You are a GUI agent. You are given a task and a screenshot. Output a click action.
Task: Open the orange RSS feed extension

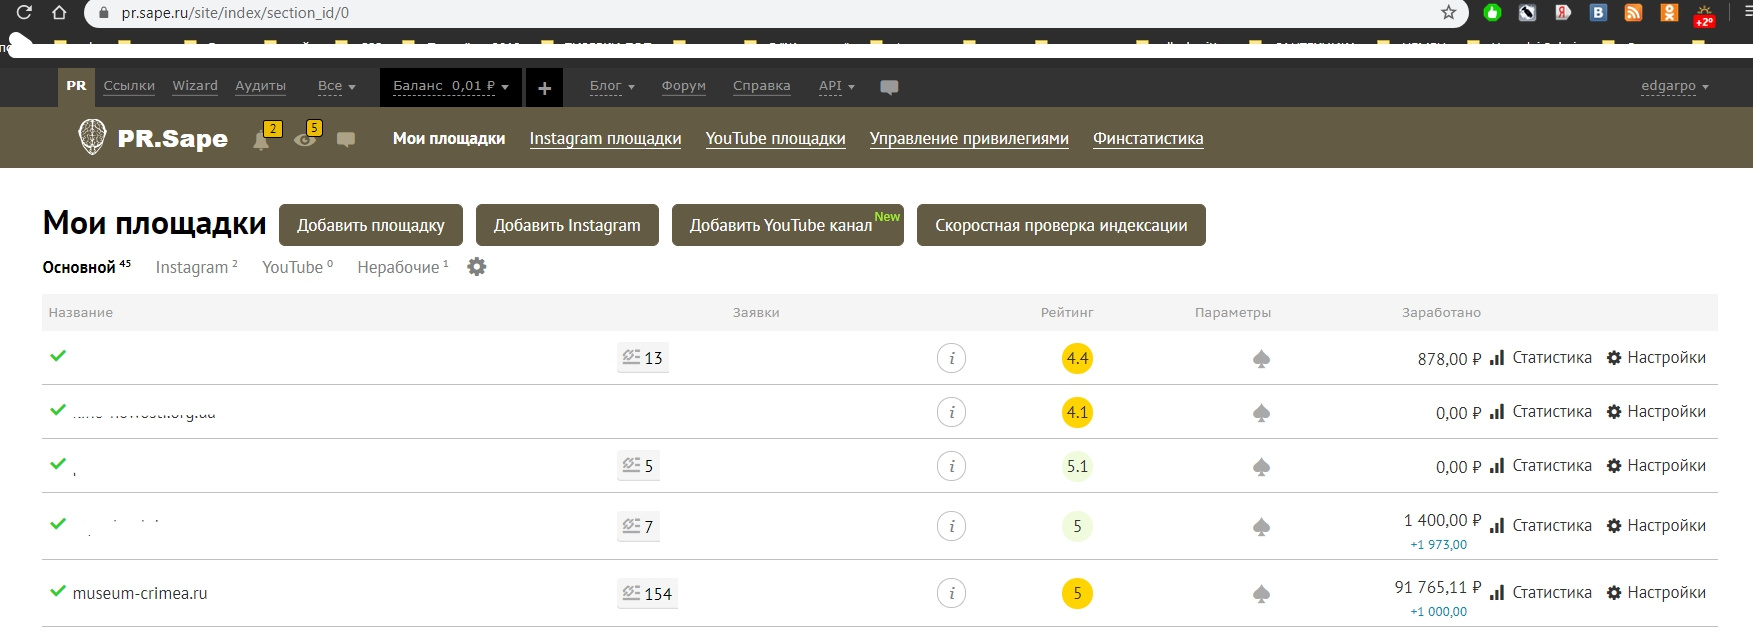point(1633,13)
